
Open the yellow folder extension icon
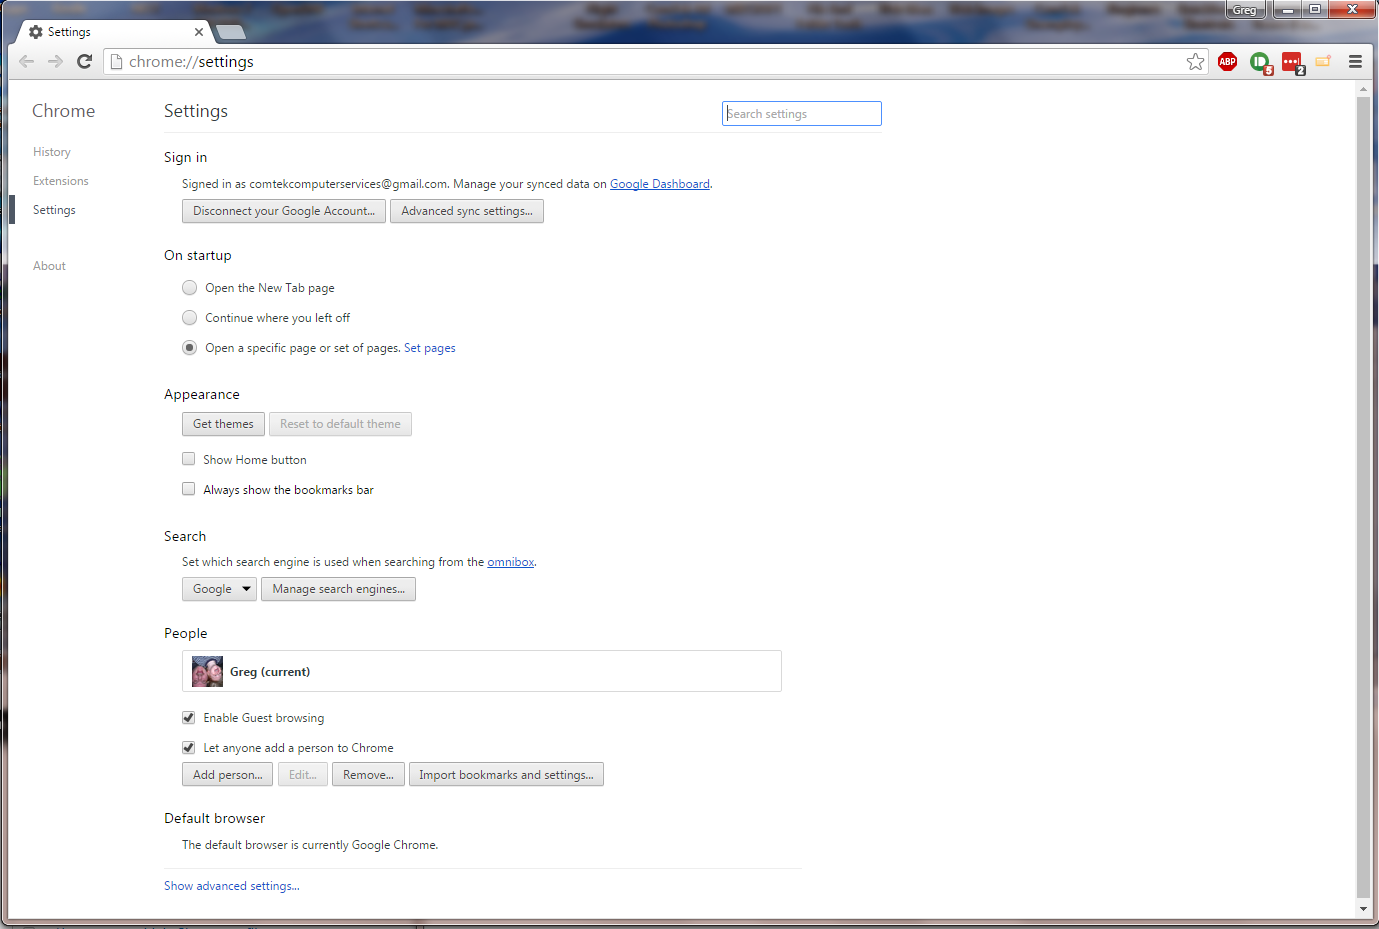(x=1323, y=62)
